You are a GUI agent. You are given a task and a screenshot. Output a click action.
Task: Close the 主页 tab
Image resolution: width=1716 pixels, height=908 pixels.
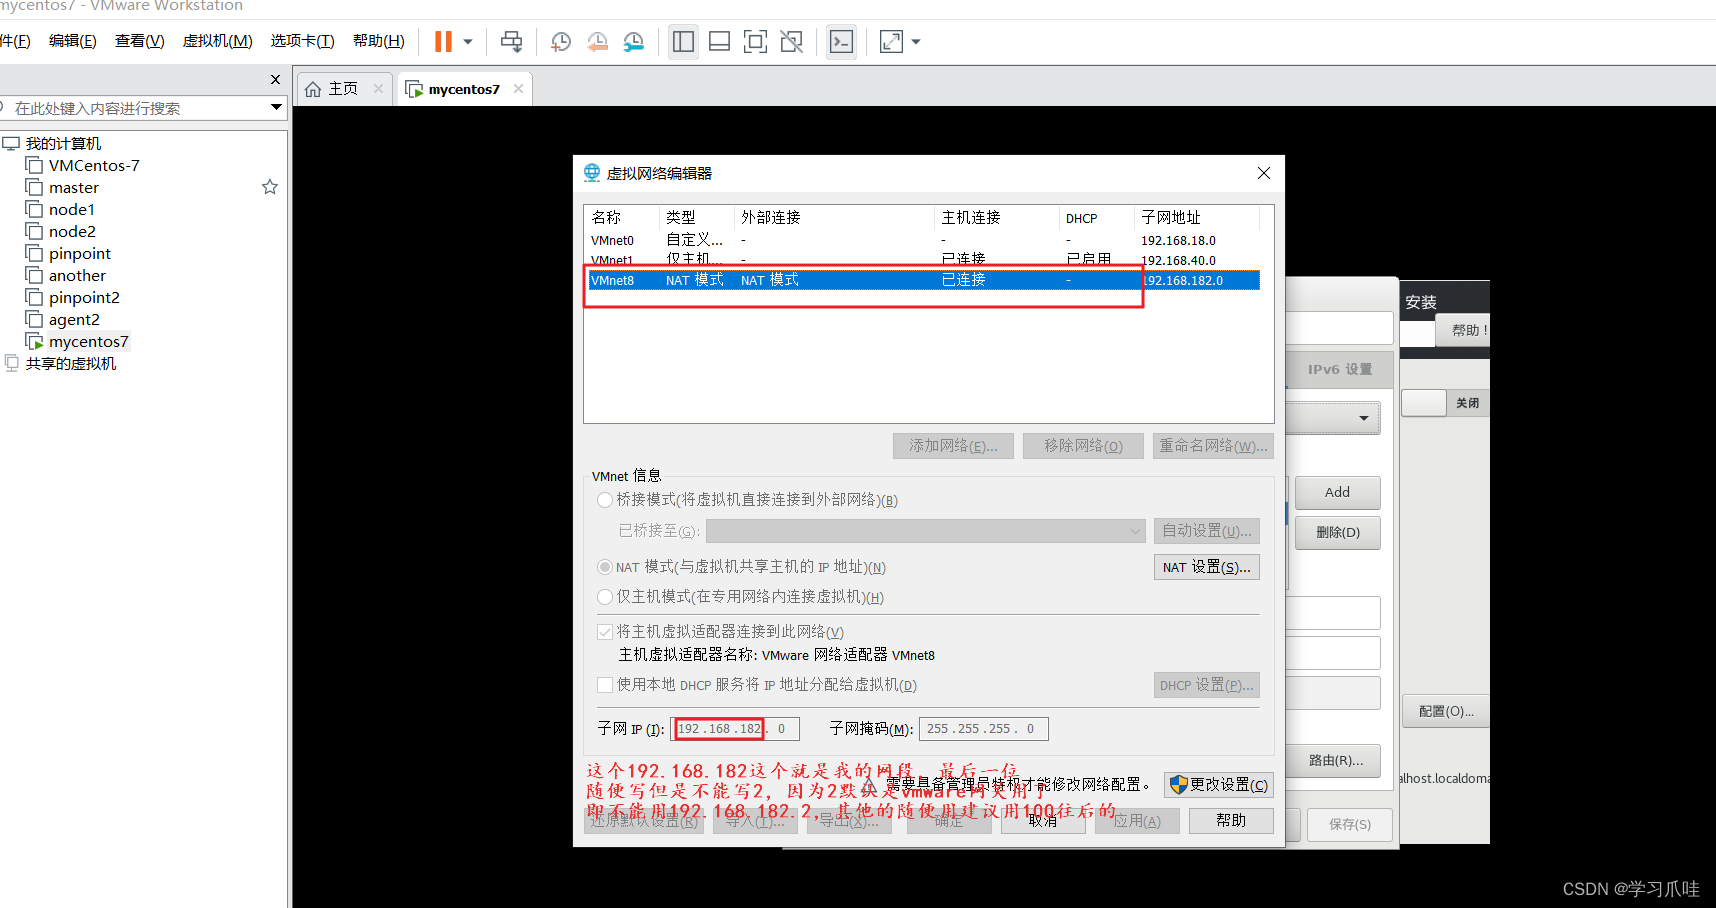click(378, 88)
